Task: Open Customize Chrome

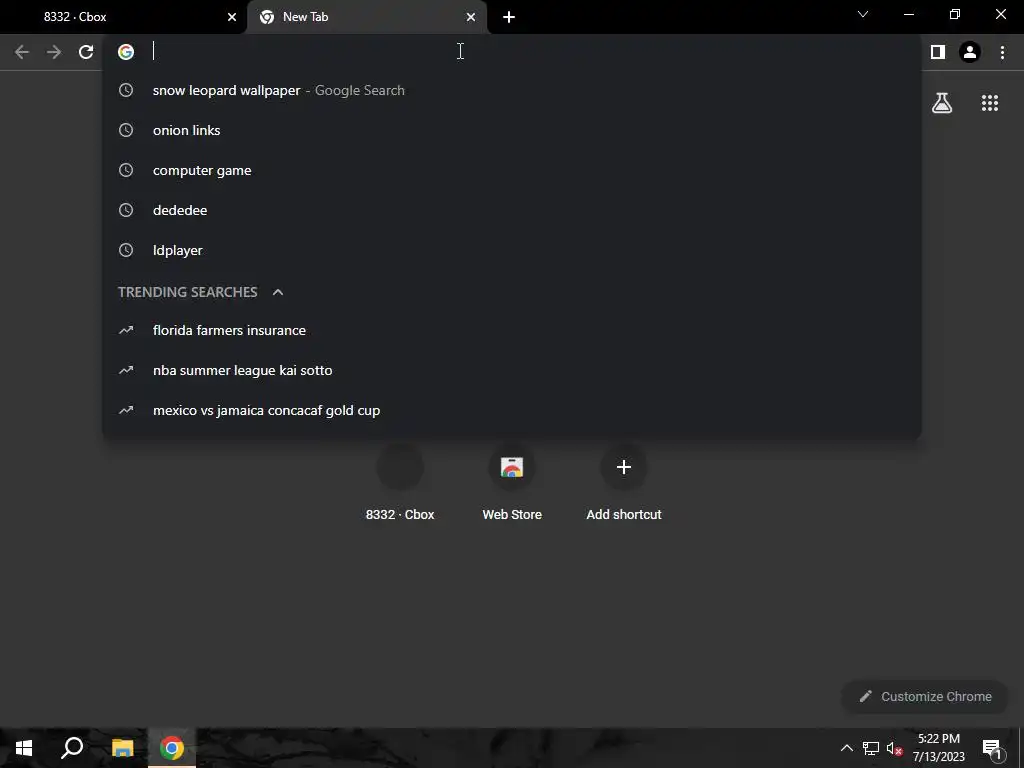Action: pos(925,696)
